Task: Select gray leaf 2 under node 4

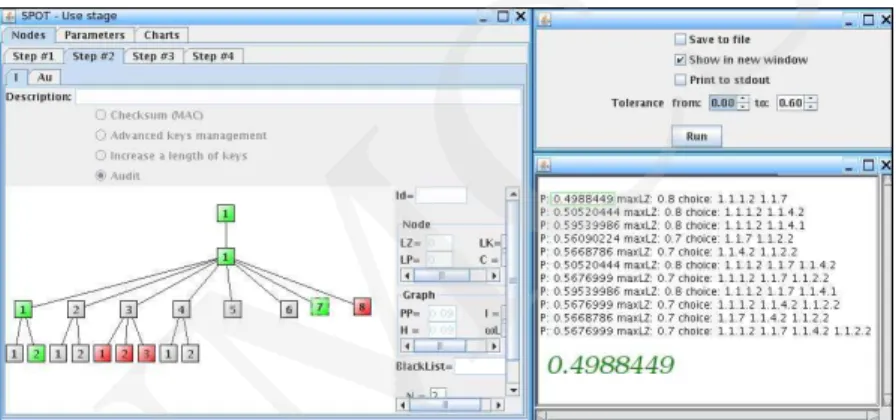Action: [x=190, y=354]
